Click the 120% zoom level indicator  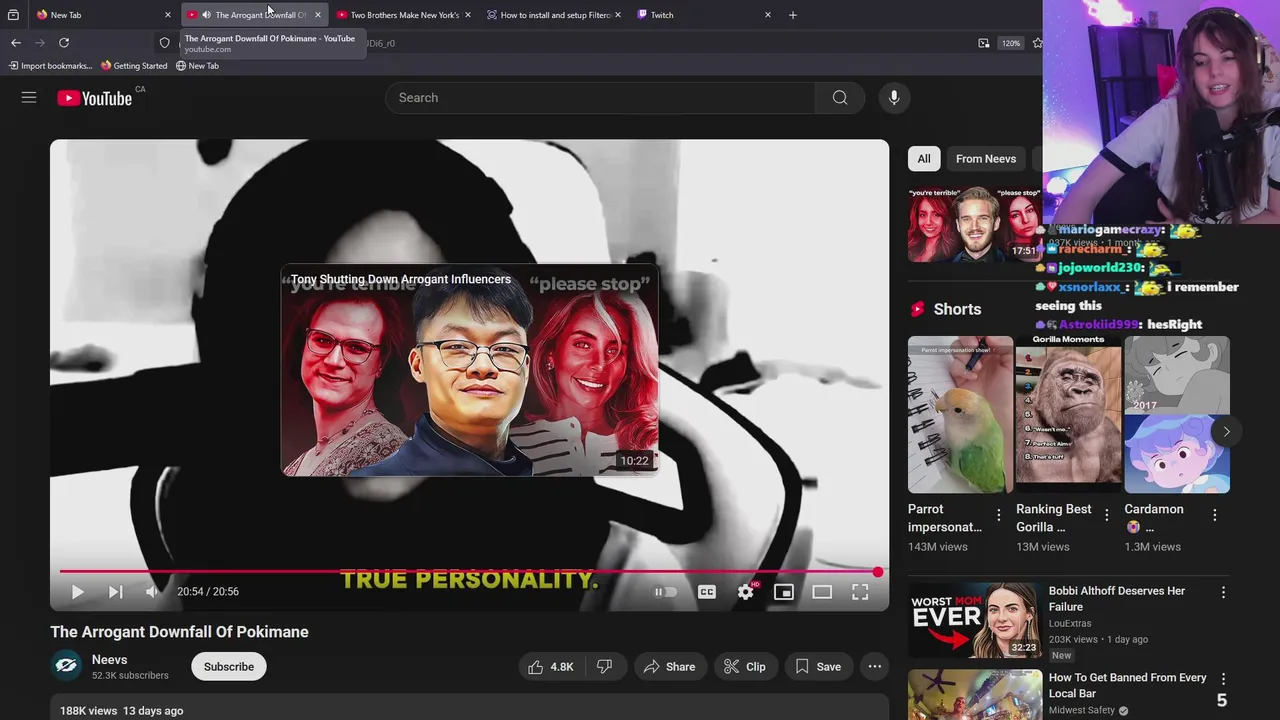click(1011, 43)
